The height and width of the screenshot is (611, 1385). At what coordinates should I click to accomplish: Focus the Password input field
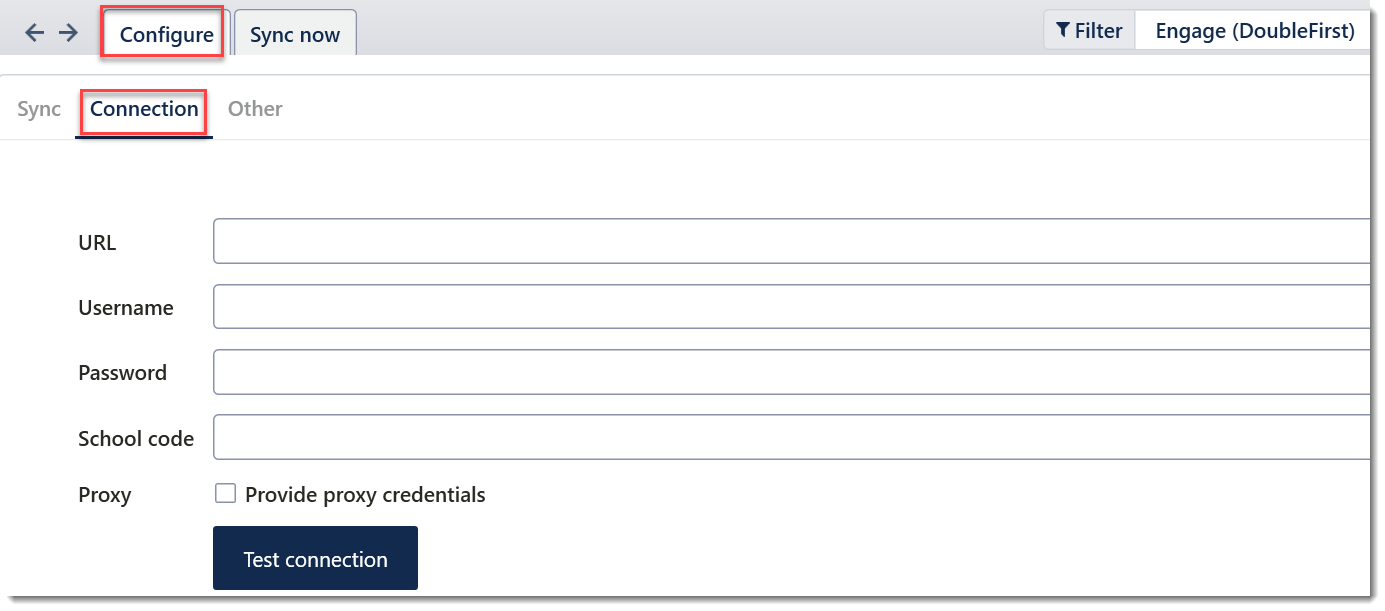point(790,372)
